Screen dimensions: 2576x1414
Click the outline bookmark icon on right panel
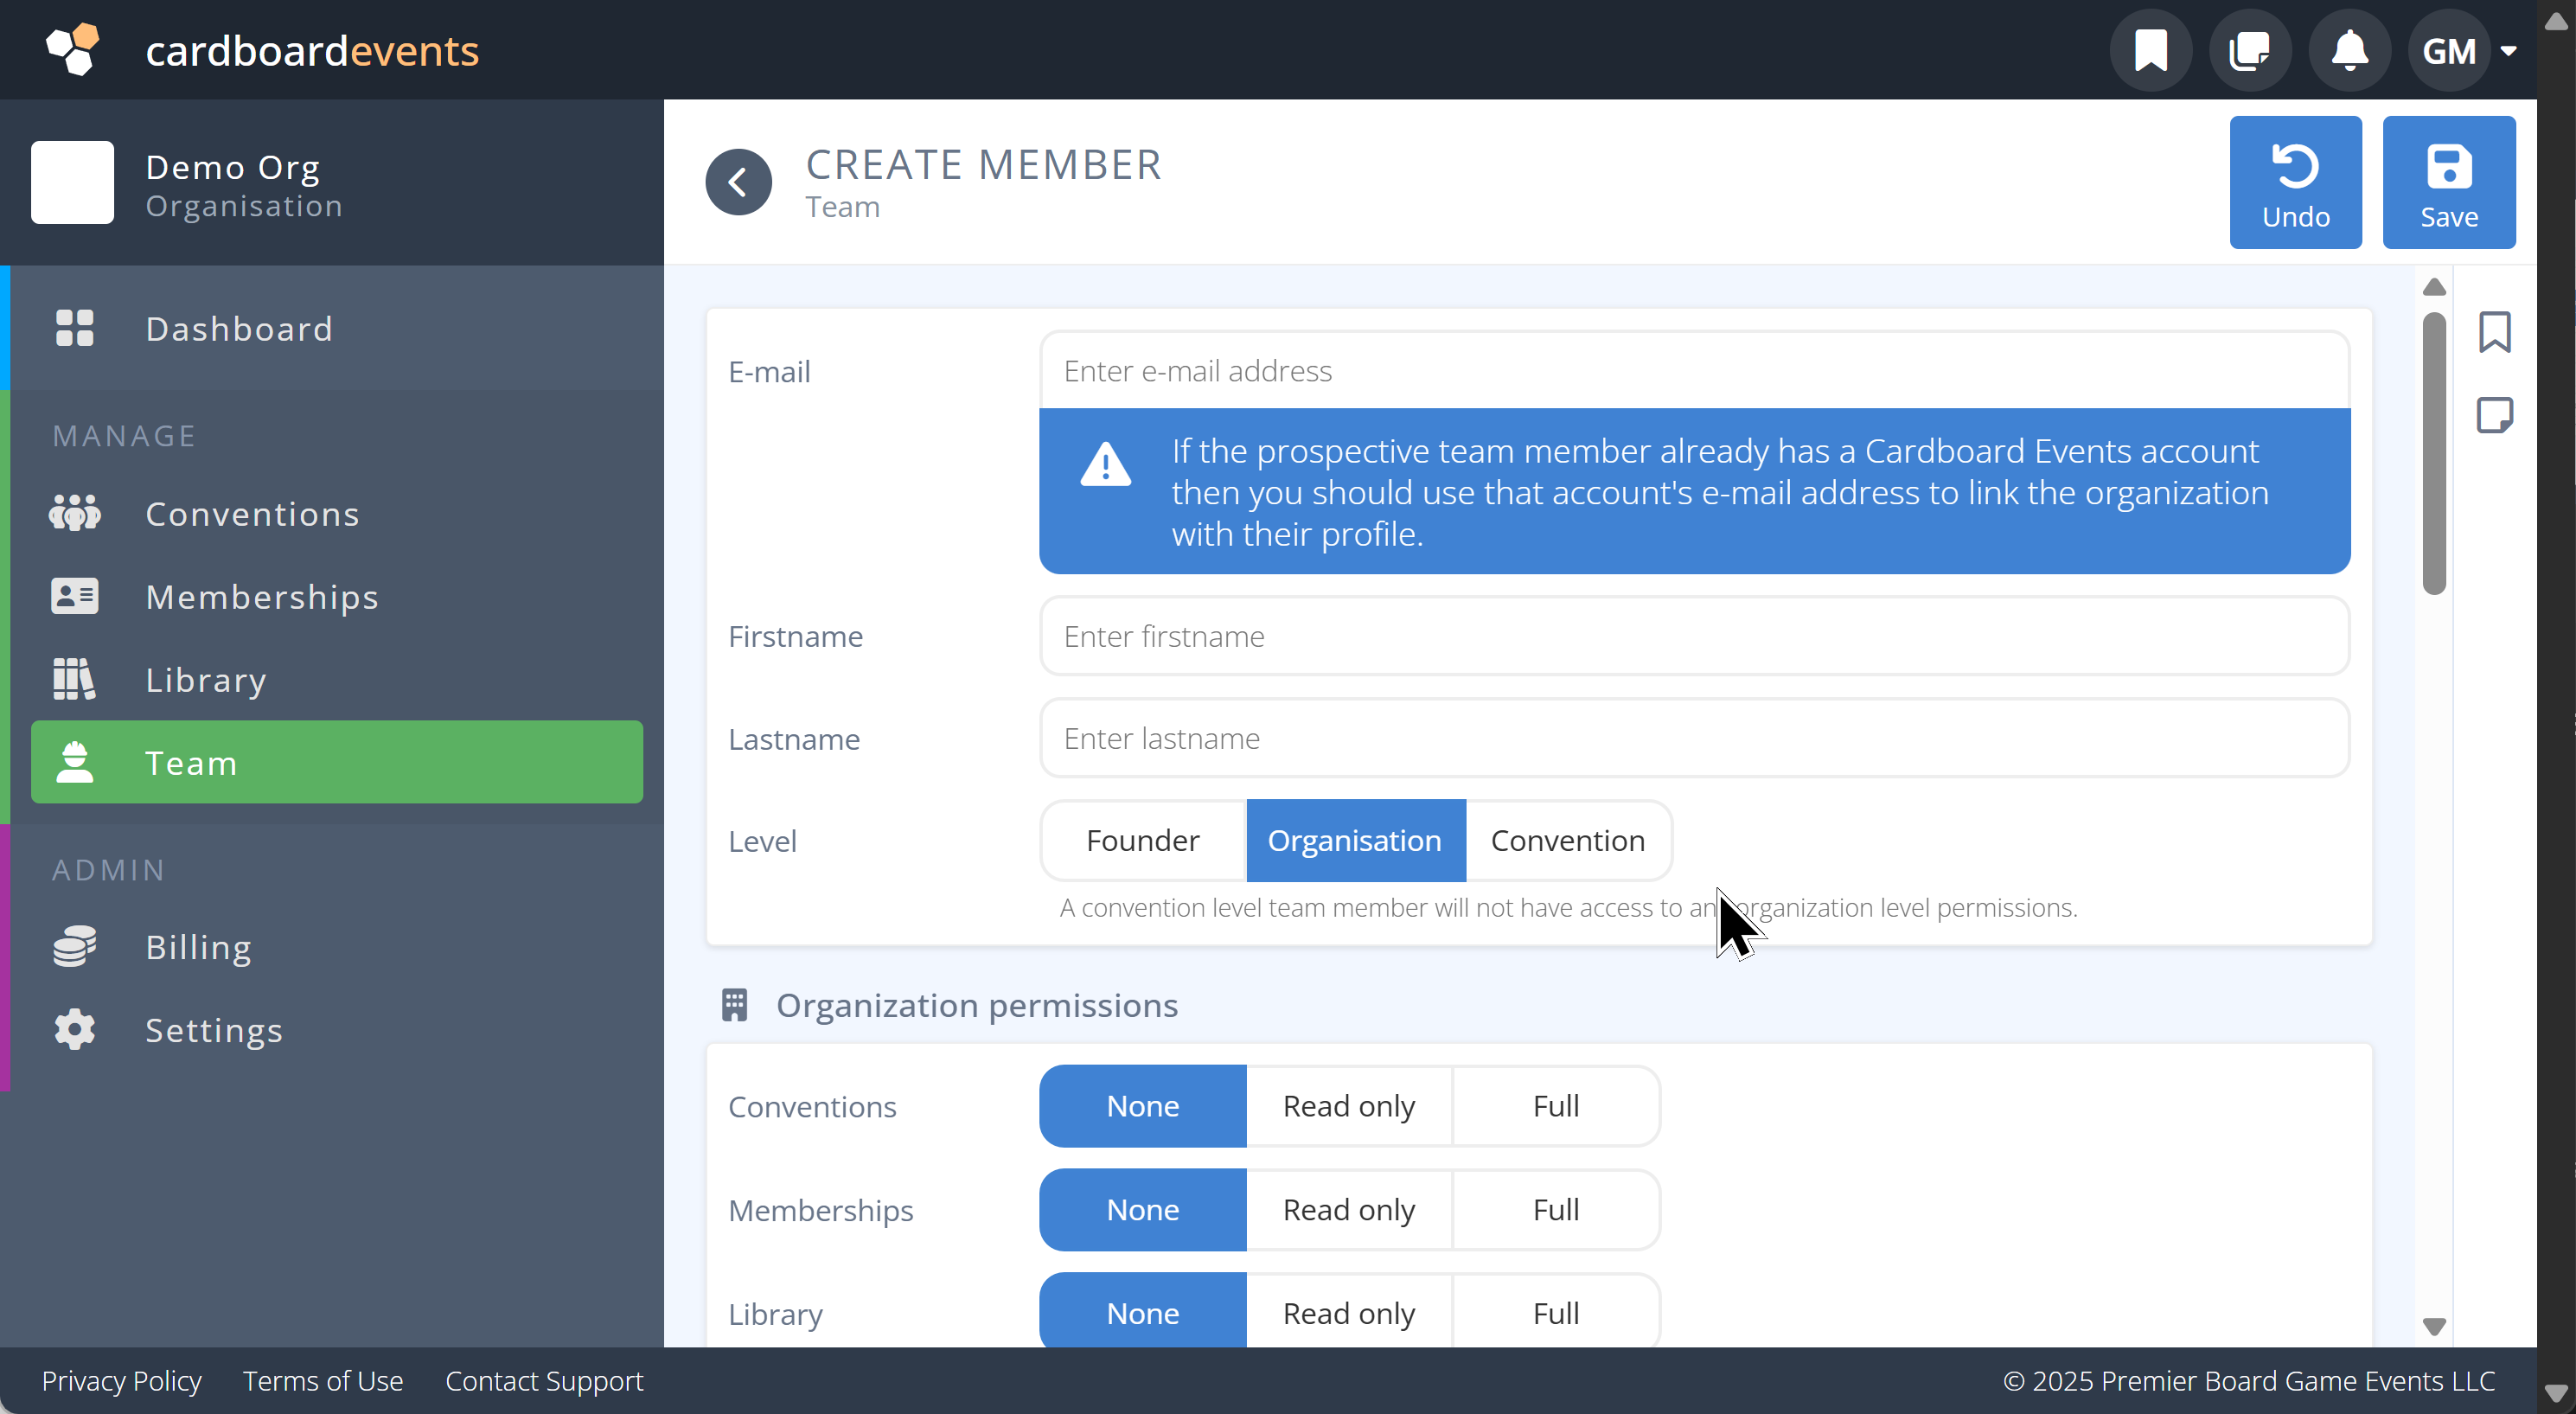pos(2494,332)
